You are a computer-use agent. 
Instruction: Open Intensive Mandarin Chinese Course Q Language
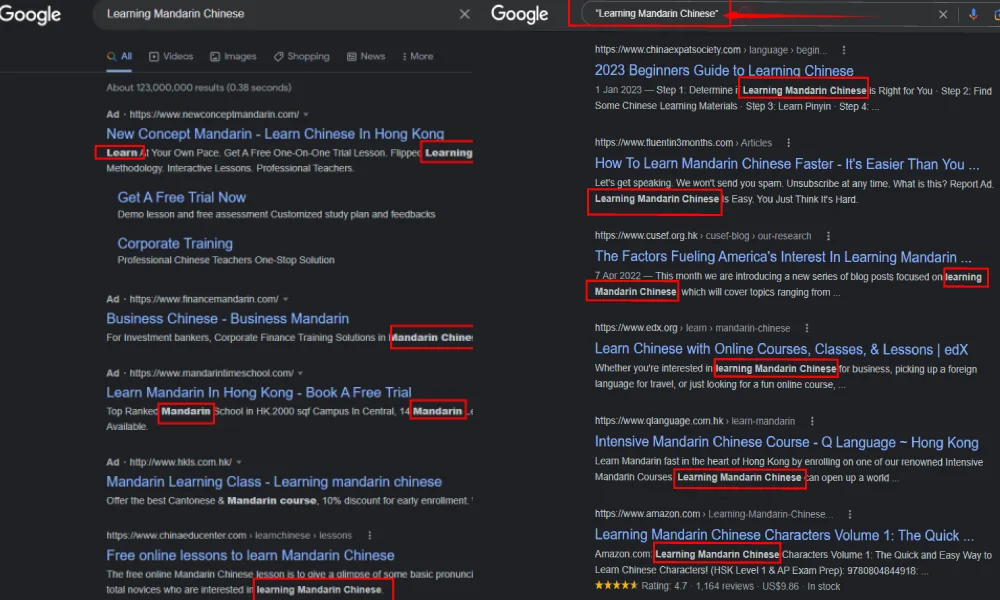pyautogui.click(x=786, y=442)
